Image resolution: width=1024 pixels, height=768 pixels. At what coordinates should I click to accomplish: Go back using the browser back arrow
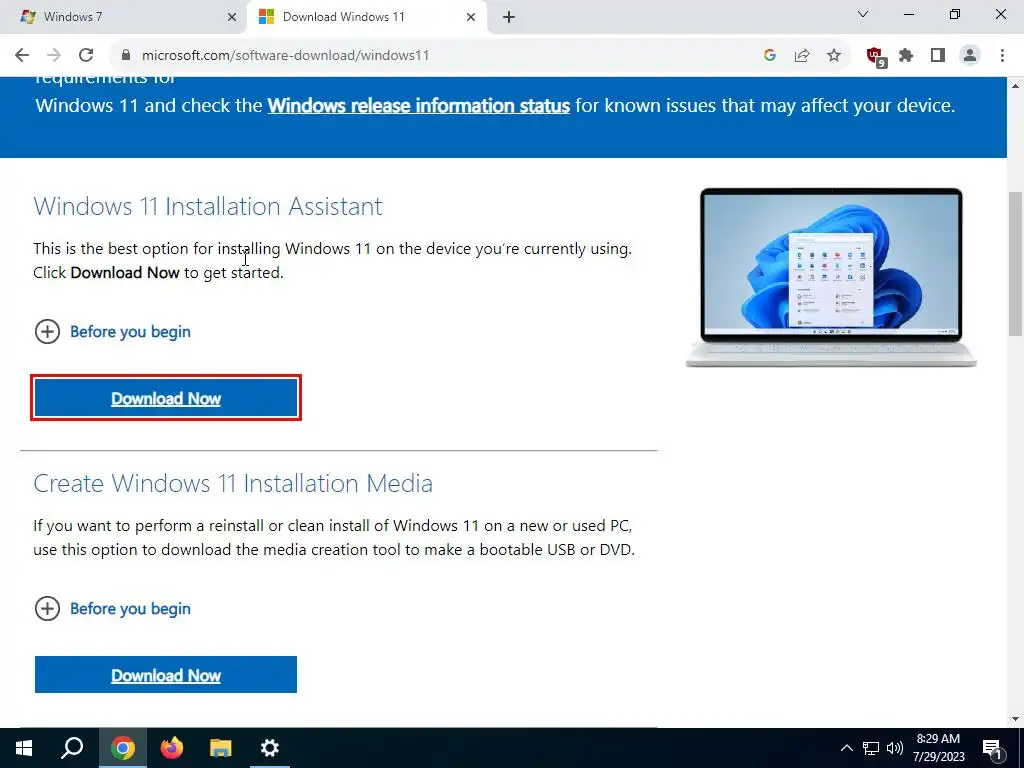[x=22, y=55]
